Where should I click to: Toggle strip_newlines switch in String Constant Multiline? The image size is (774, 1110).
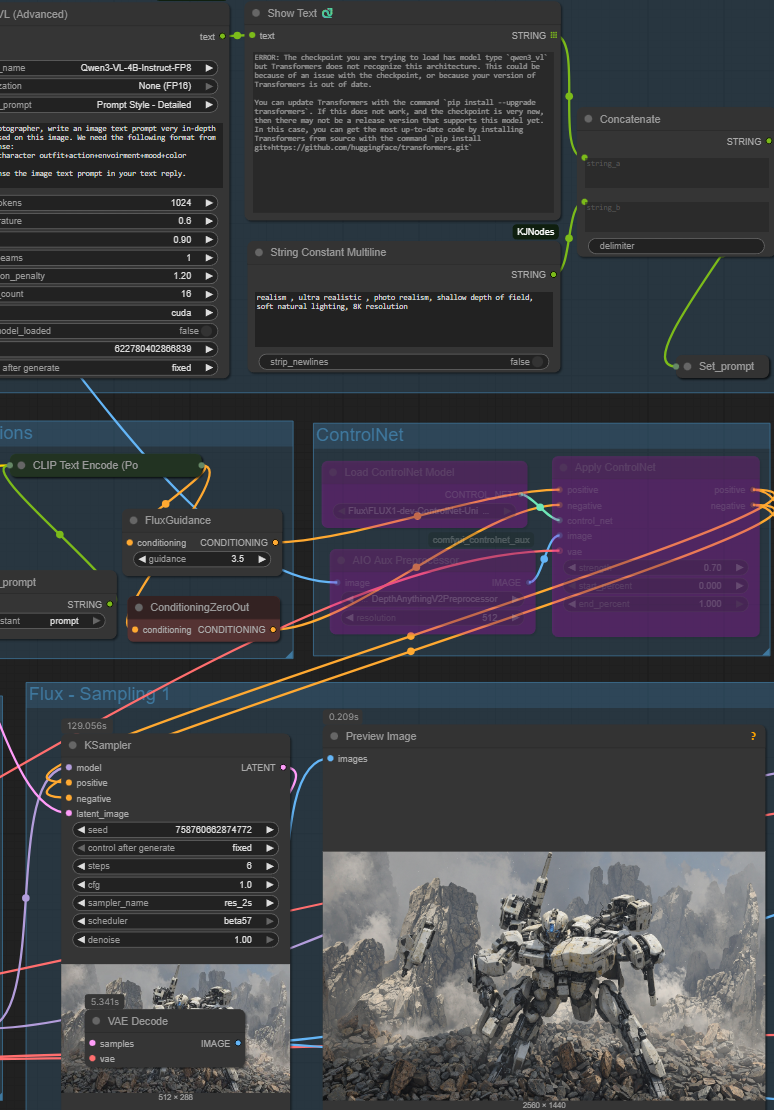[538, 362]
